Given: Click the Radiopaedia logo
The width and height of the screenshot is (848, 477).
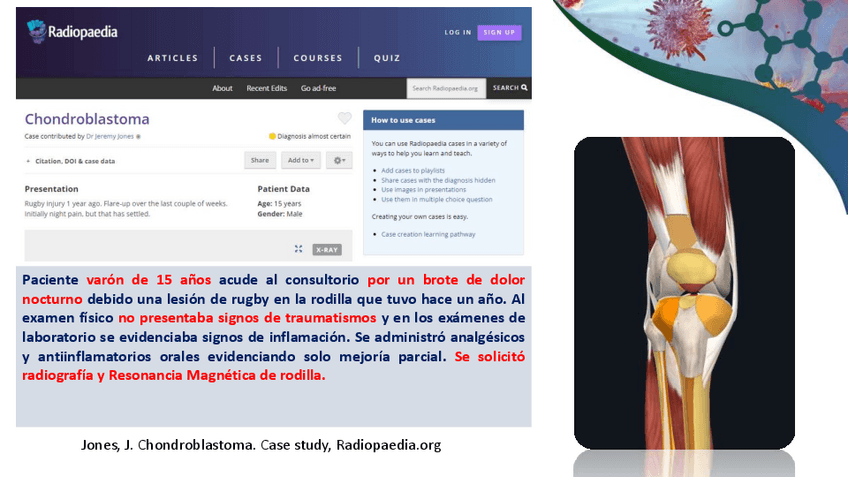Looking at the screenshot, I should 72,31.
